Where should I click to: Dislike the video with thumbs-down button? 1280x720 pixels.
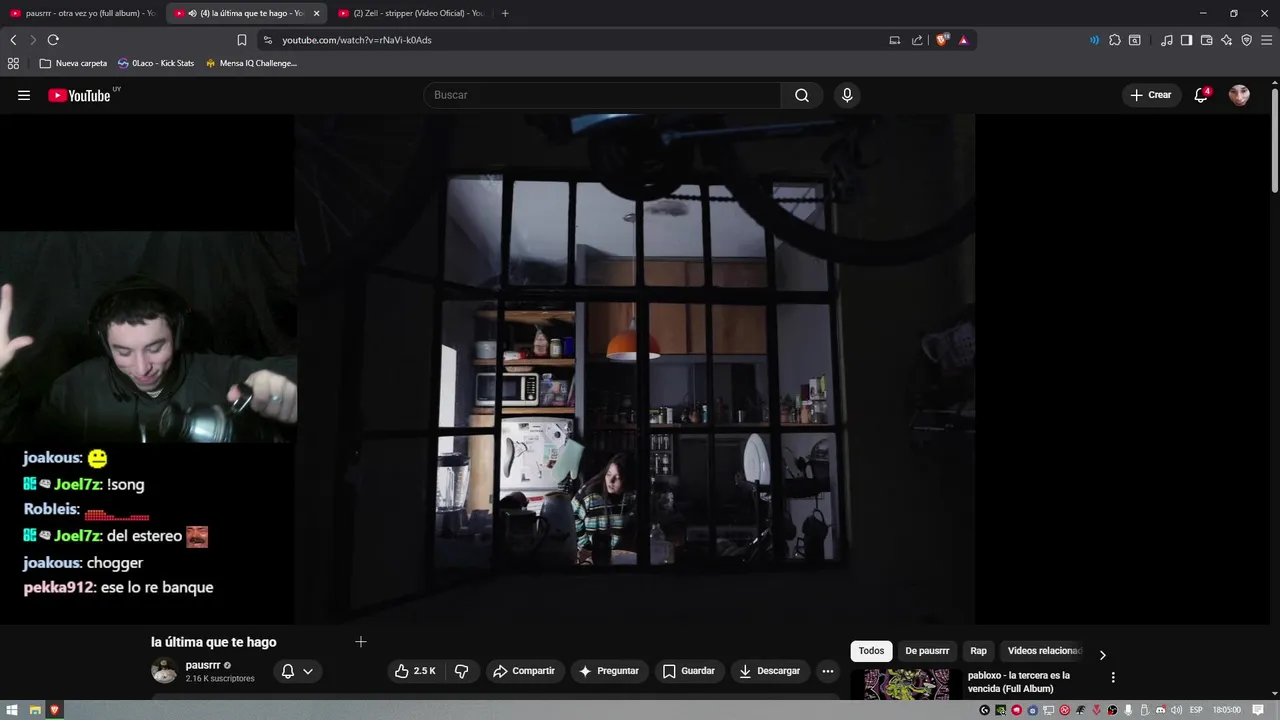461,671
